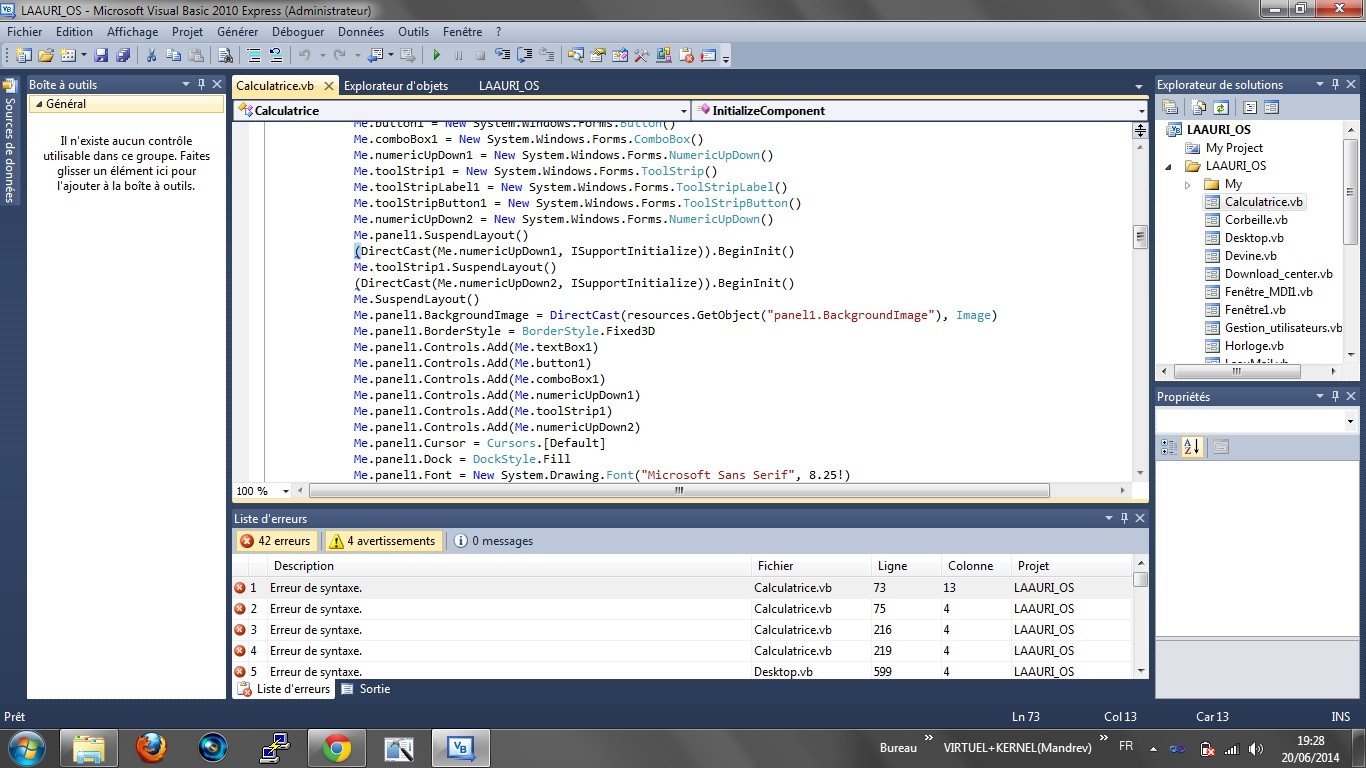Click the code editor horizontal scrollbar
Screen dimensions: 1366x768
(x=679, y=491)
